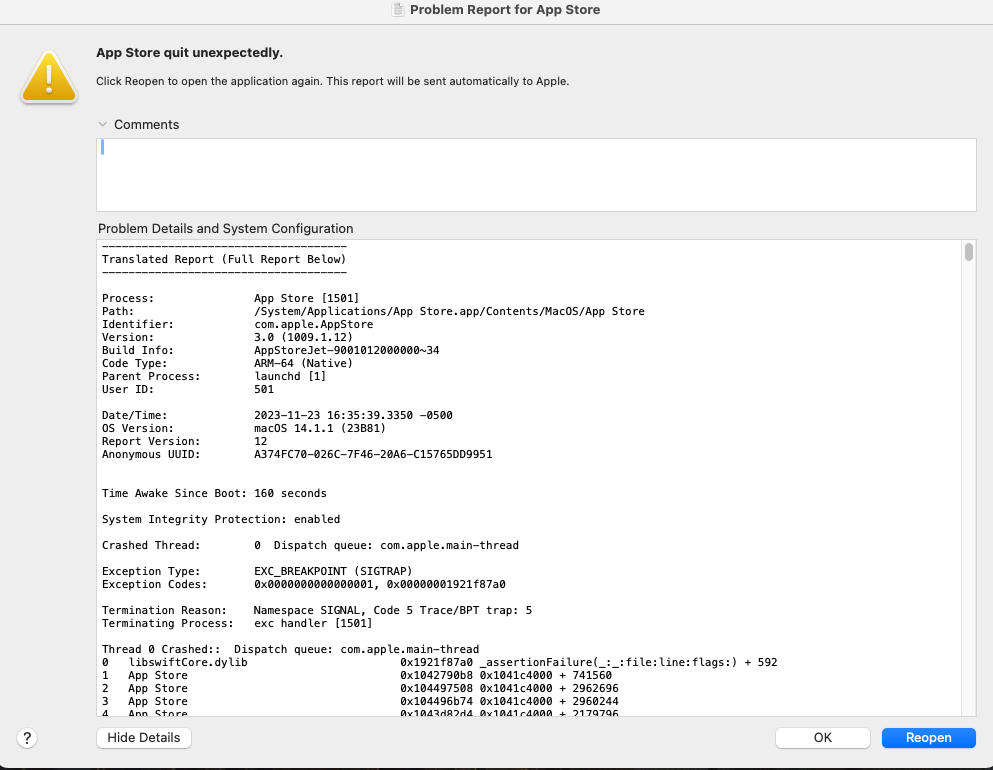Click the Termination Reason line
993x770 pixels.
(x=317, y=610)
